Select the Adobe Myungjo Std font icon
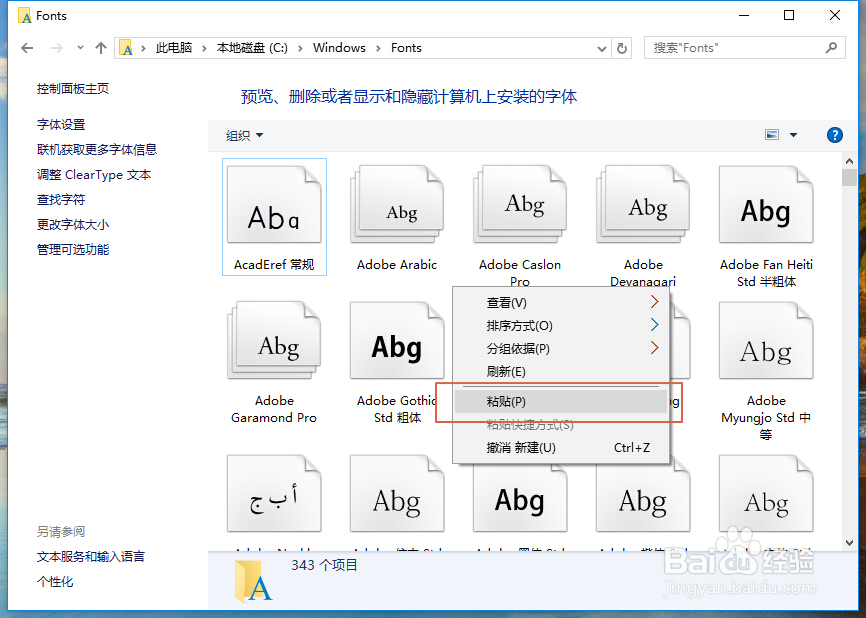This screenshot has height=618, width=866. click(x=766, y=341)
